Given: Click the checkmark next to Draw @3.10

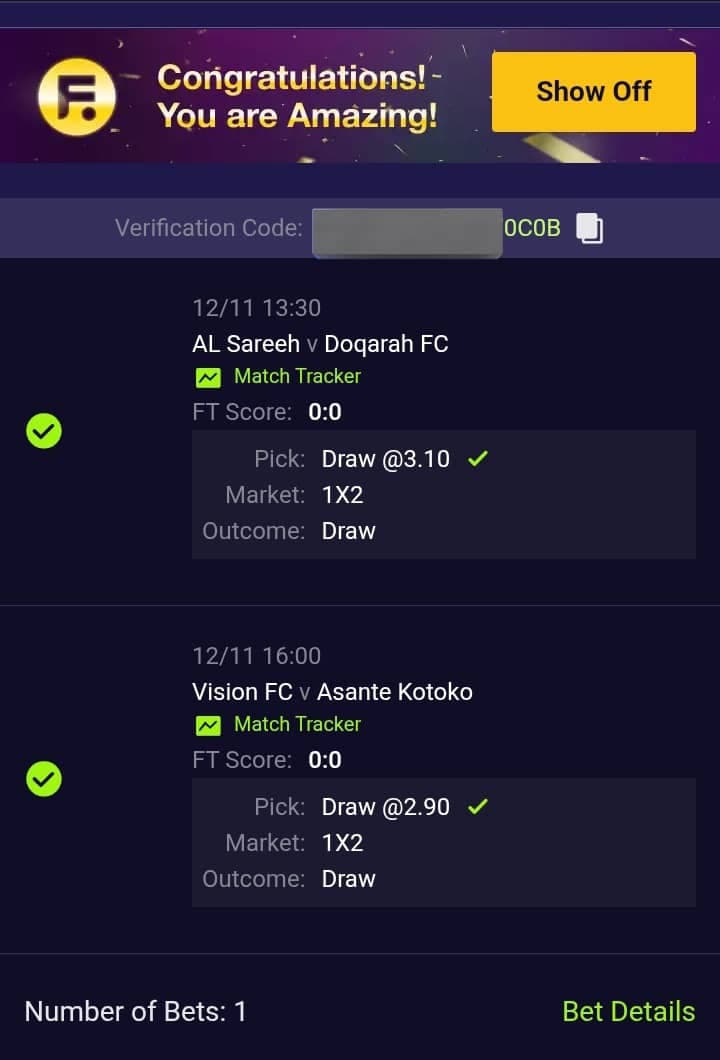Looking at the screenshot, I should pos(478,458).
